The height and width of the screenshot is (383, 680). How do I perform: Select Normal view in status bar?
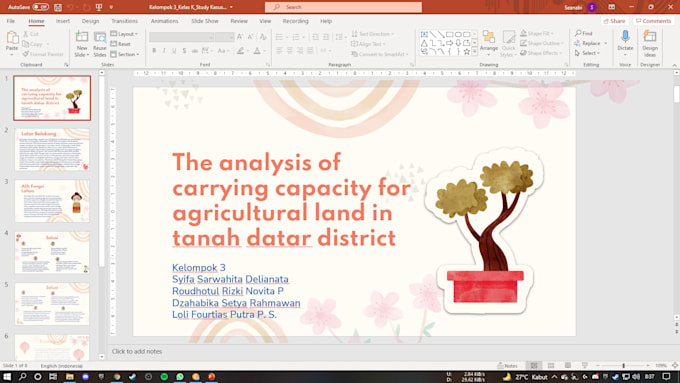pos(534,366)
